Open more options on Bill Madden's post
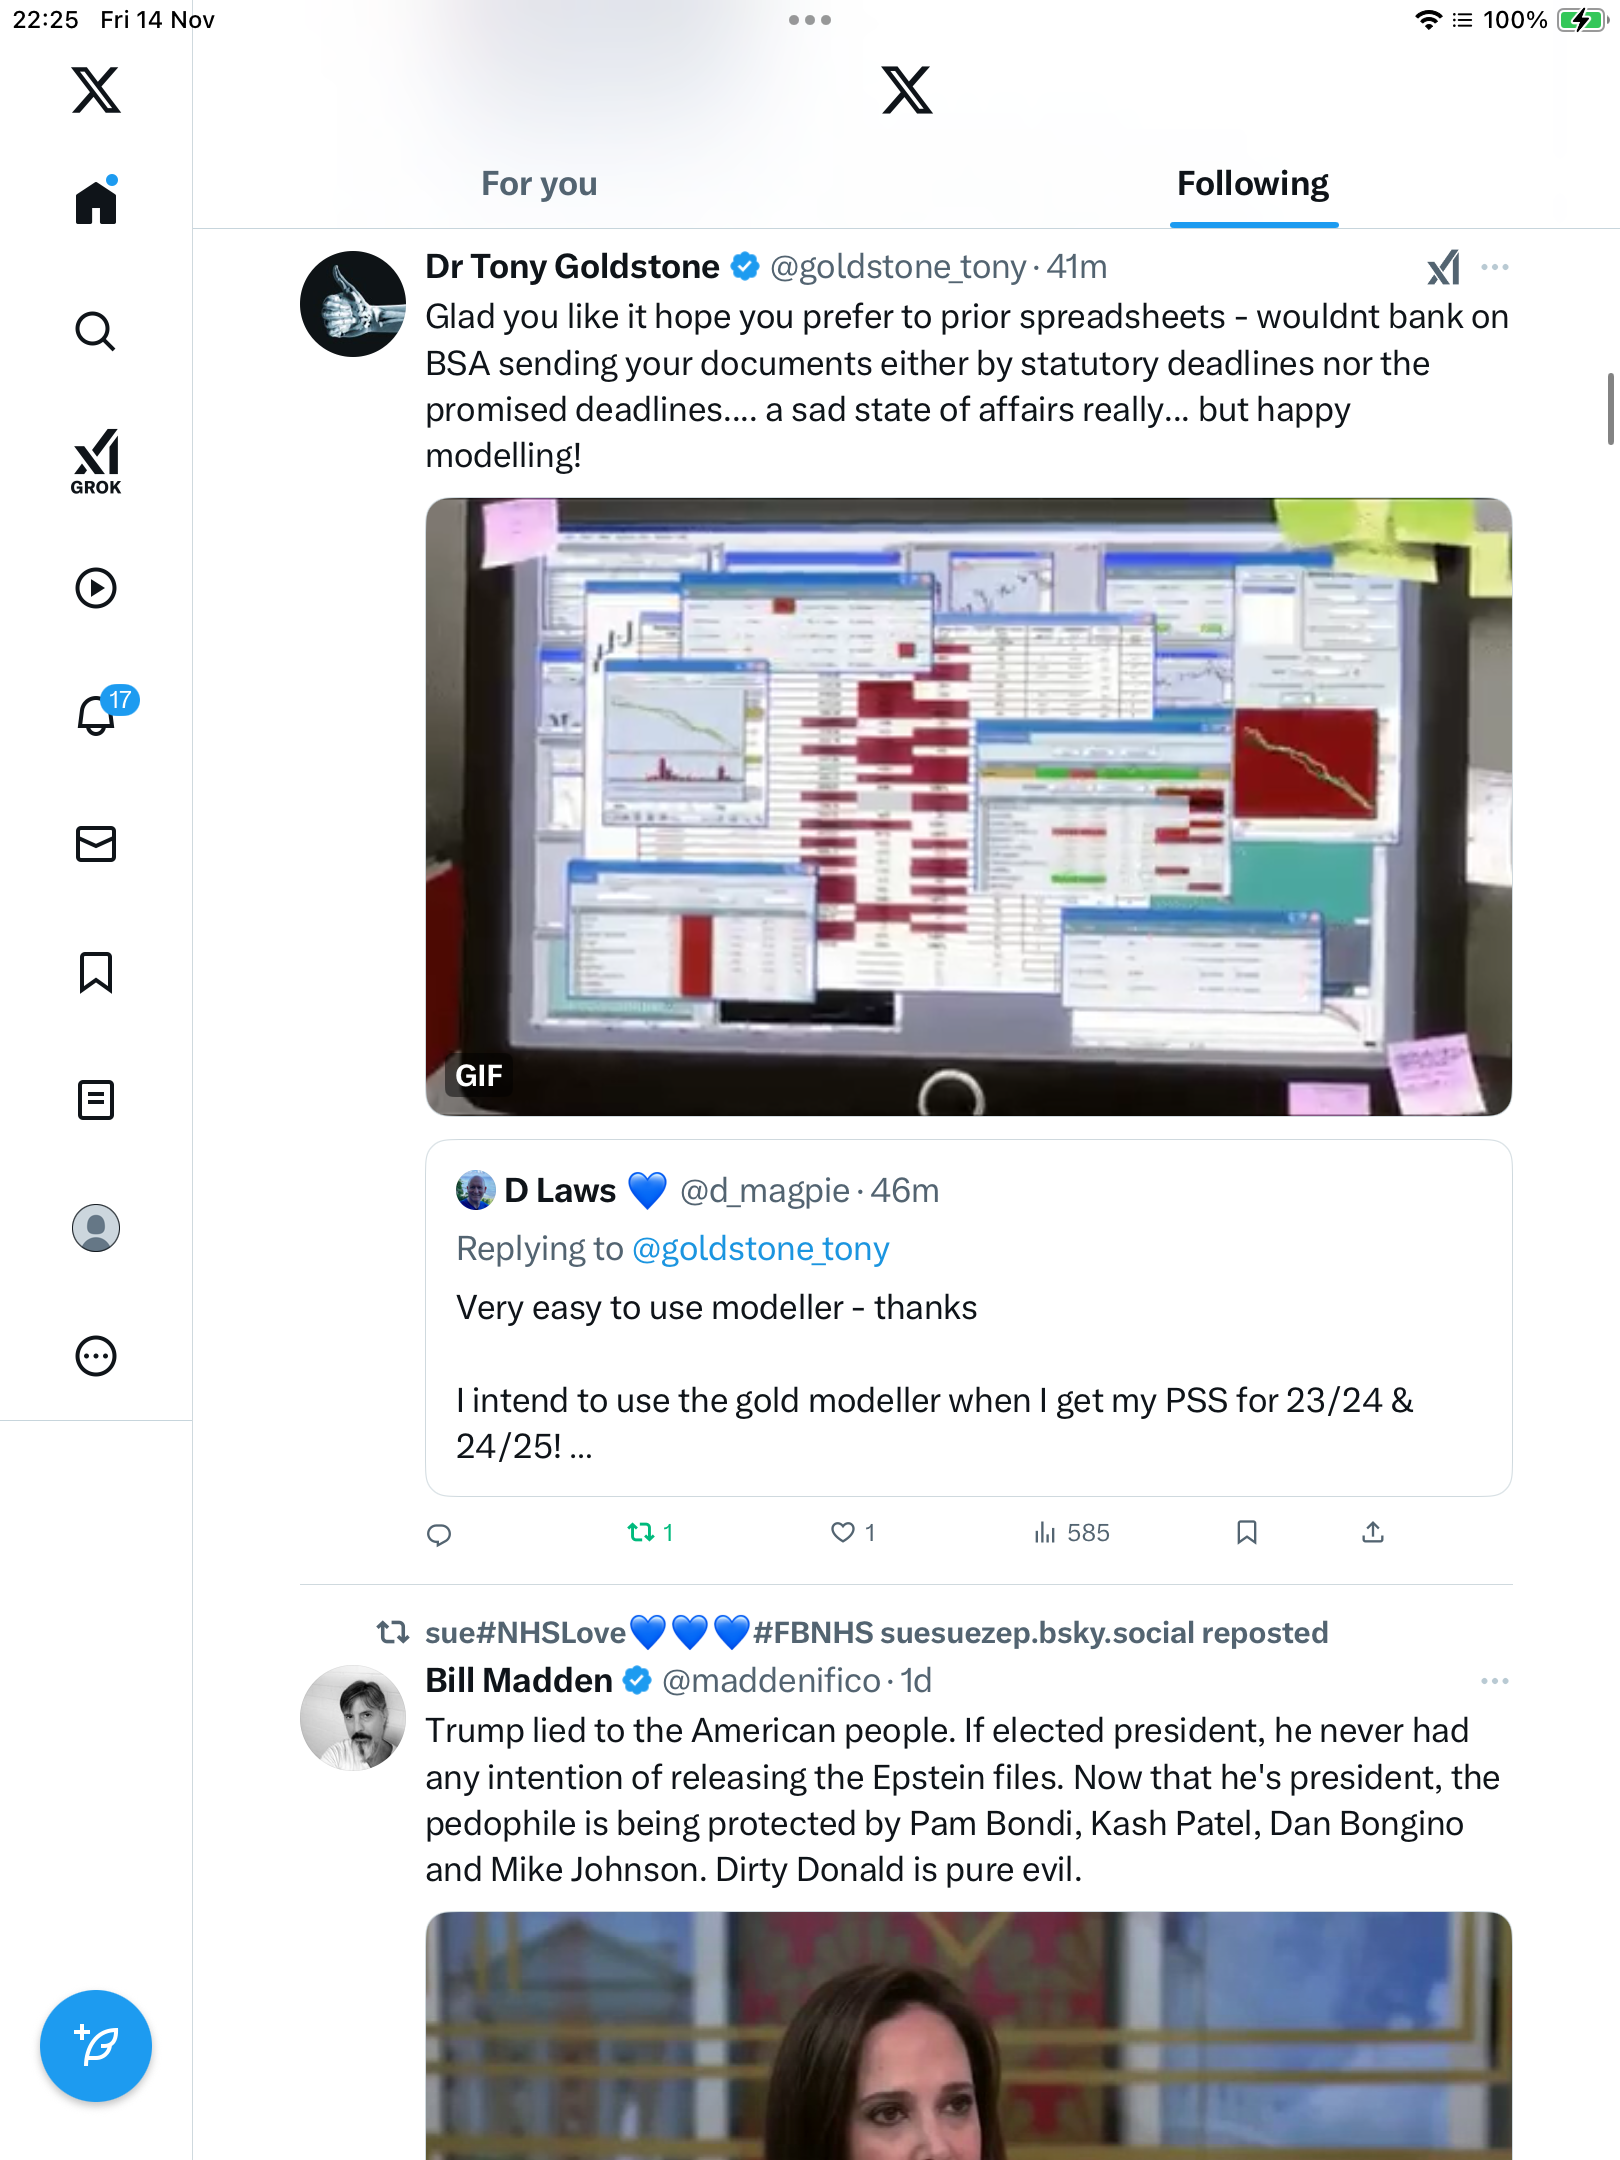This screenshot has height=2160, width=1620. coord(1495,1681)
